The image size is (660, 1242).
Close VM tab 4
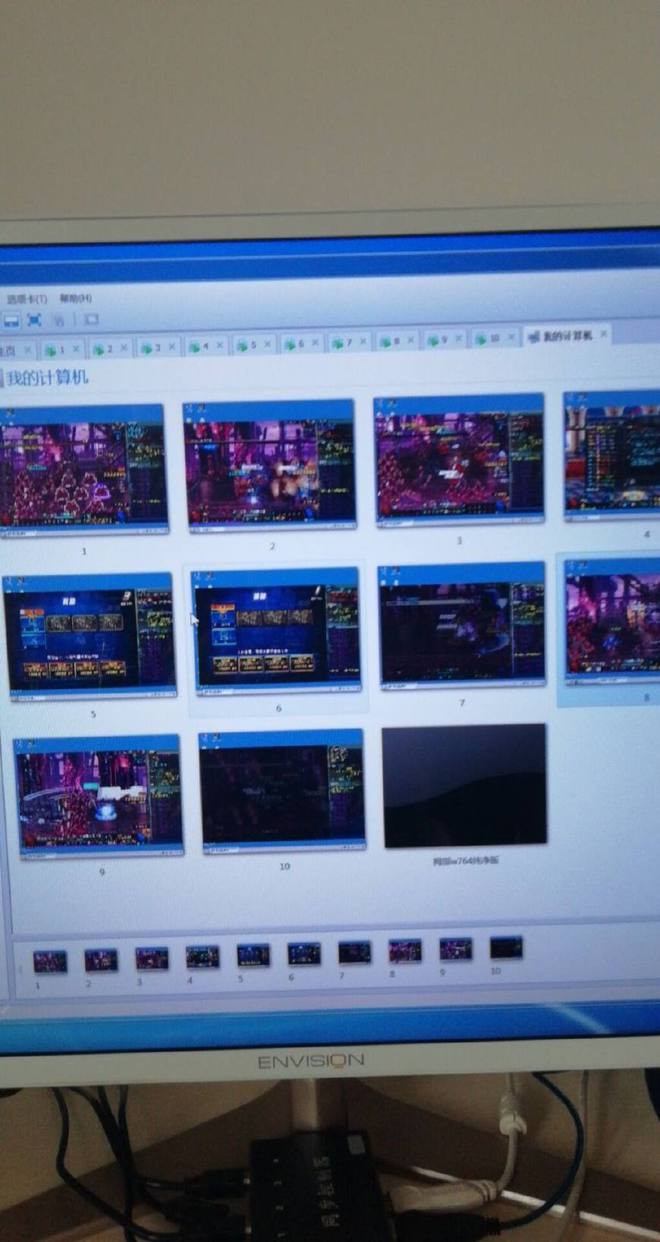click(x=220, y=346)
